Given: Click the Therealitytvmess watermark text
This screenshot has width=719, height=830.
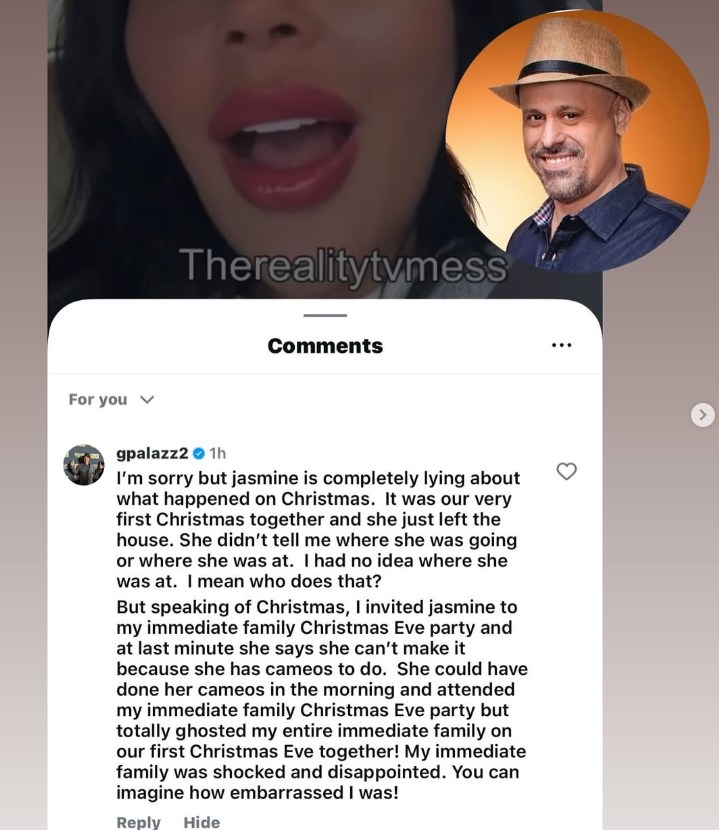Looking at the screenshot, I should coord(343,266).
